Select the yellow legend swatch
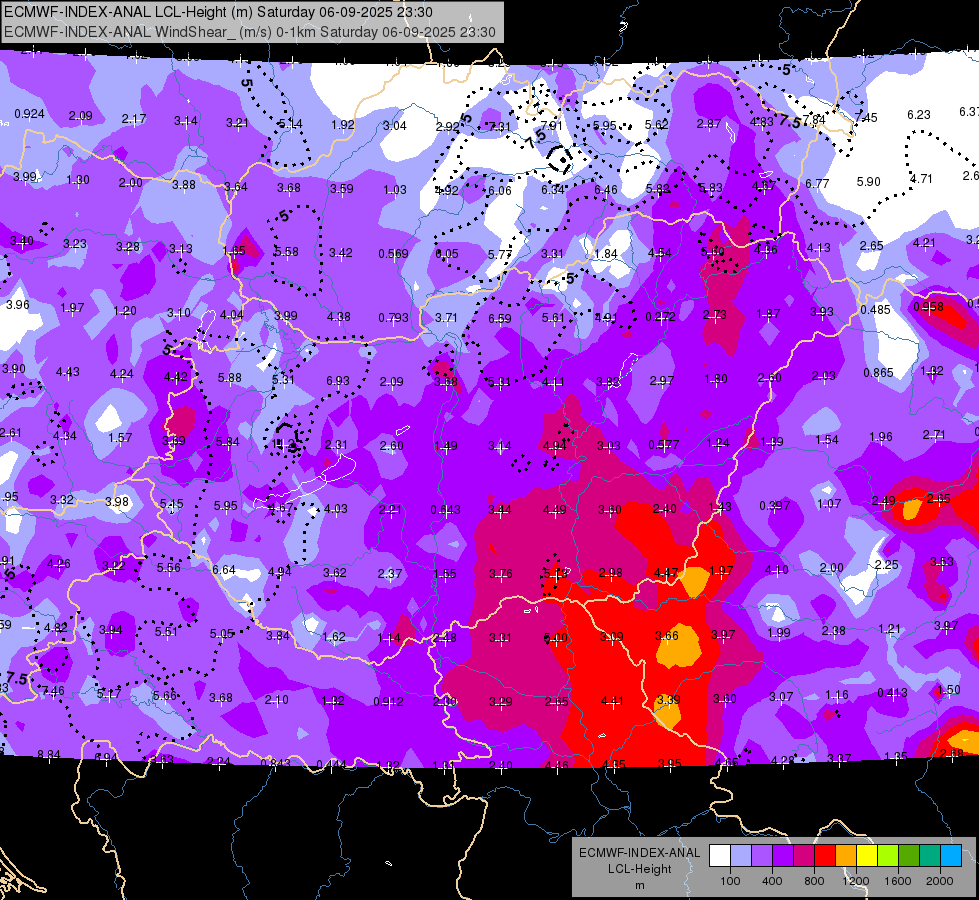Viewport: 979px width, 900px height. pyautogui.click(x=867, y=856)
